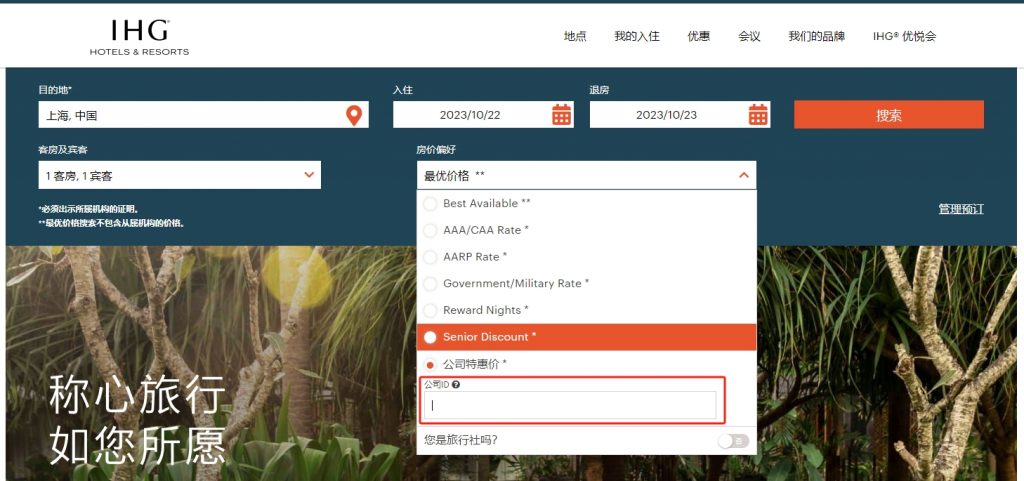Image resolution: width=1024 pixels, height=481 pixels.
Task: Click the 入住 date field 2023/10/22
Action: (483, 115)
